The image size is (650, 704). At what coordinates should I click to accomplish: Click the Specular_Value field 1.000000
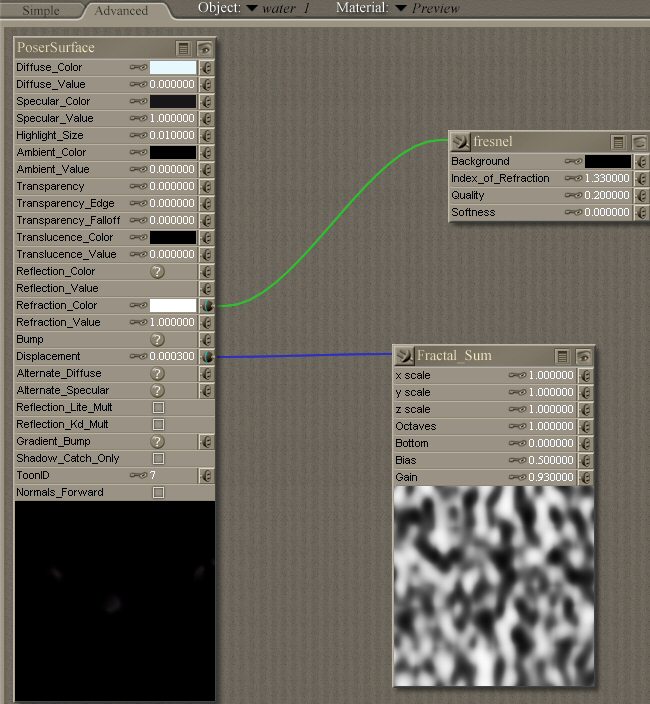pos(172,119)
